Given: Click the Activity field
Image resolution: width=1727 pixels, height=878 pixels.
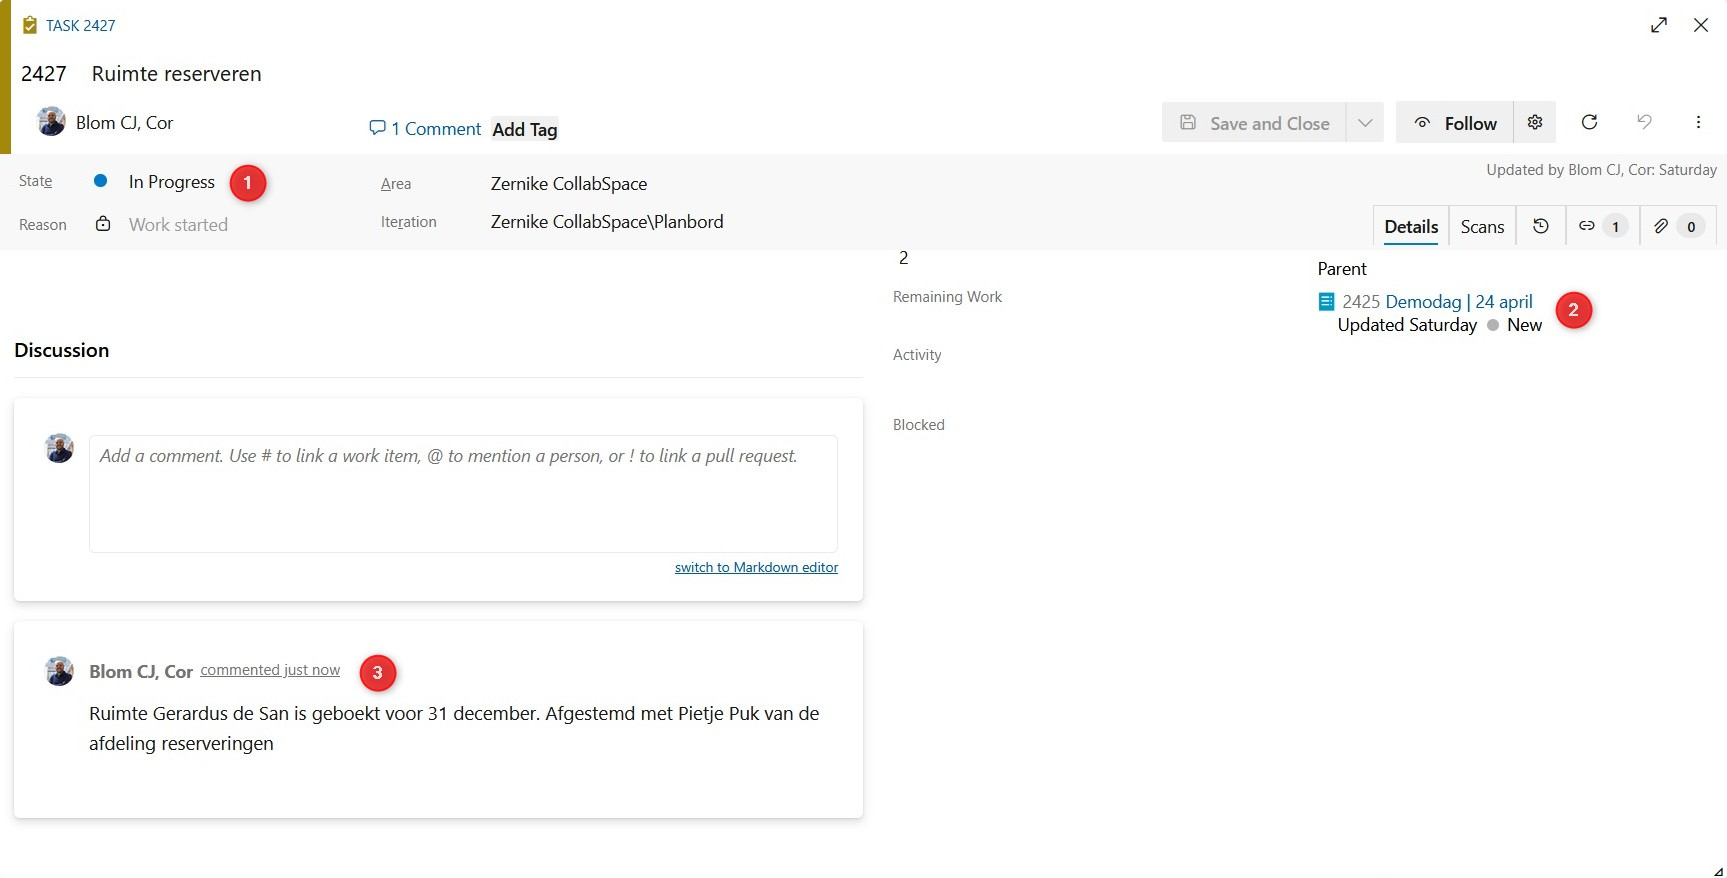Looking at the screenshot, I should tap(917, 355).
